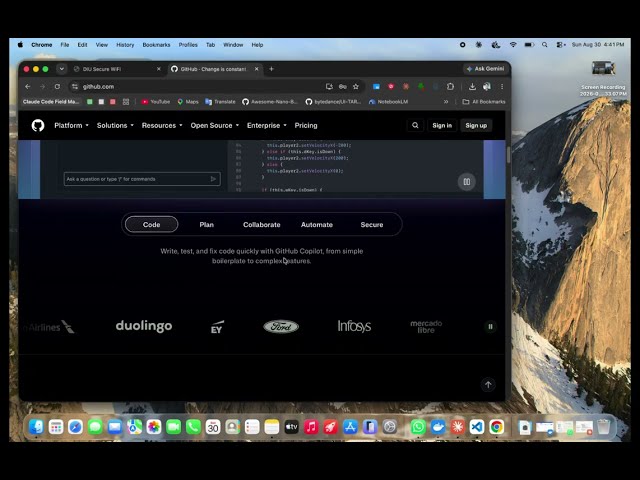Open the Bookmarks menu in menu bar

tap(156, 45)
